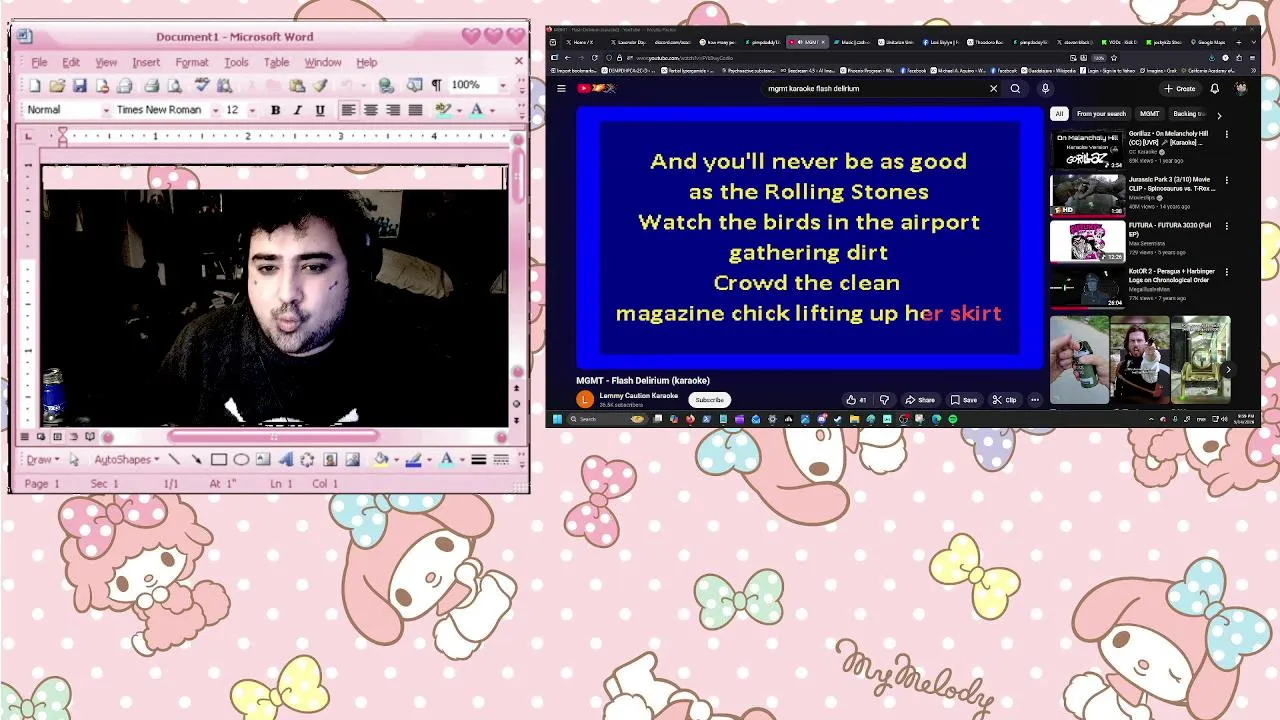Expand the Highlight color dropdown arrow

point(461,110)
